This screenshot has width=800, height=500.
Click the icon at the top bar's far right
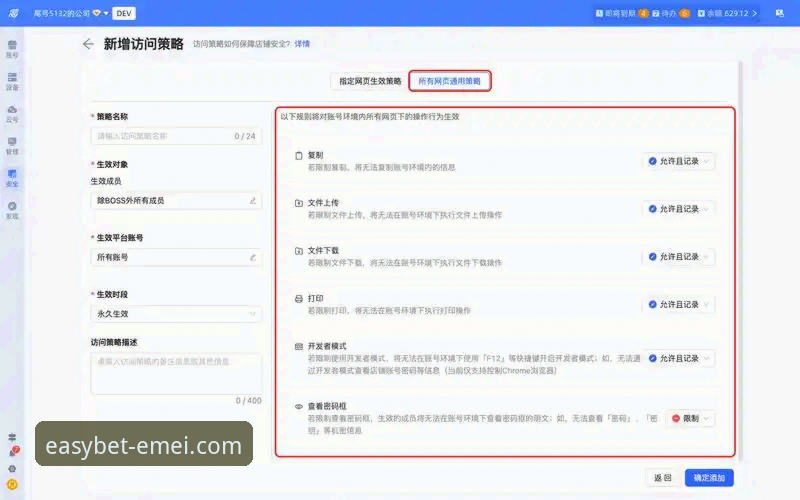[780, 13]
